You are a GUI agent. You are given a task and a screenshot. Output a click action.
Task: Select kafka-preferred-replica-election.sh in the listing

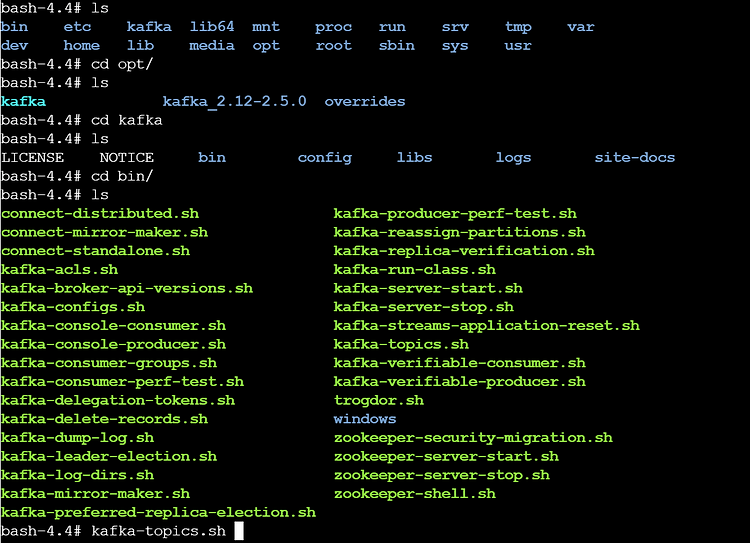pos(158,512)
